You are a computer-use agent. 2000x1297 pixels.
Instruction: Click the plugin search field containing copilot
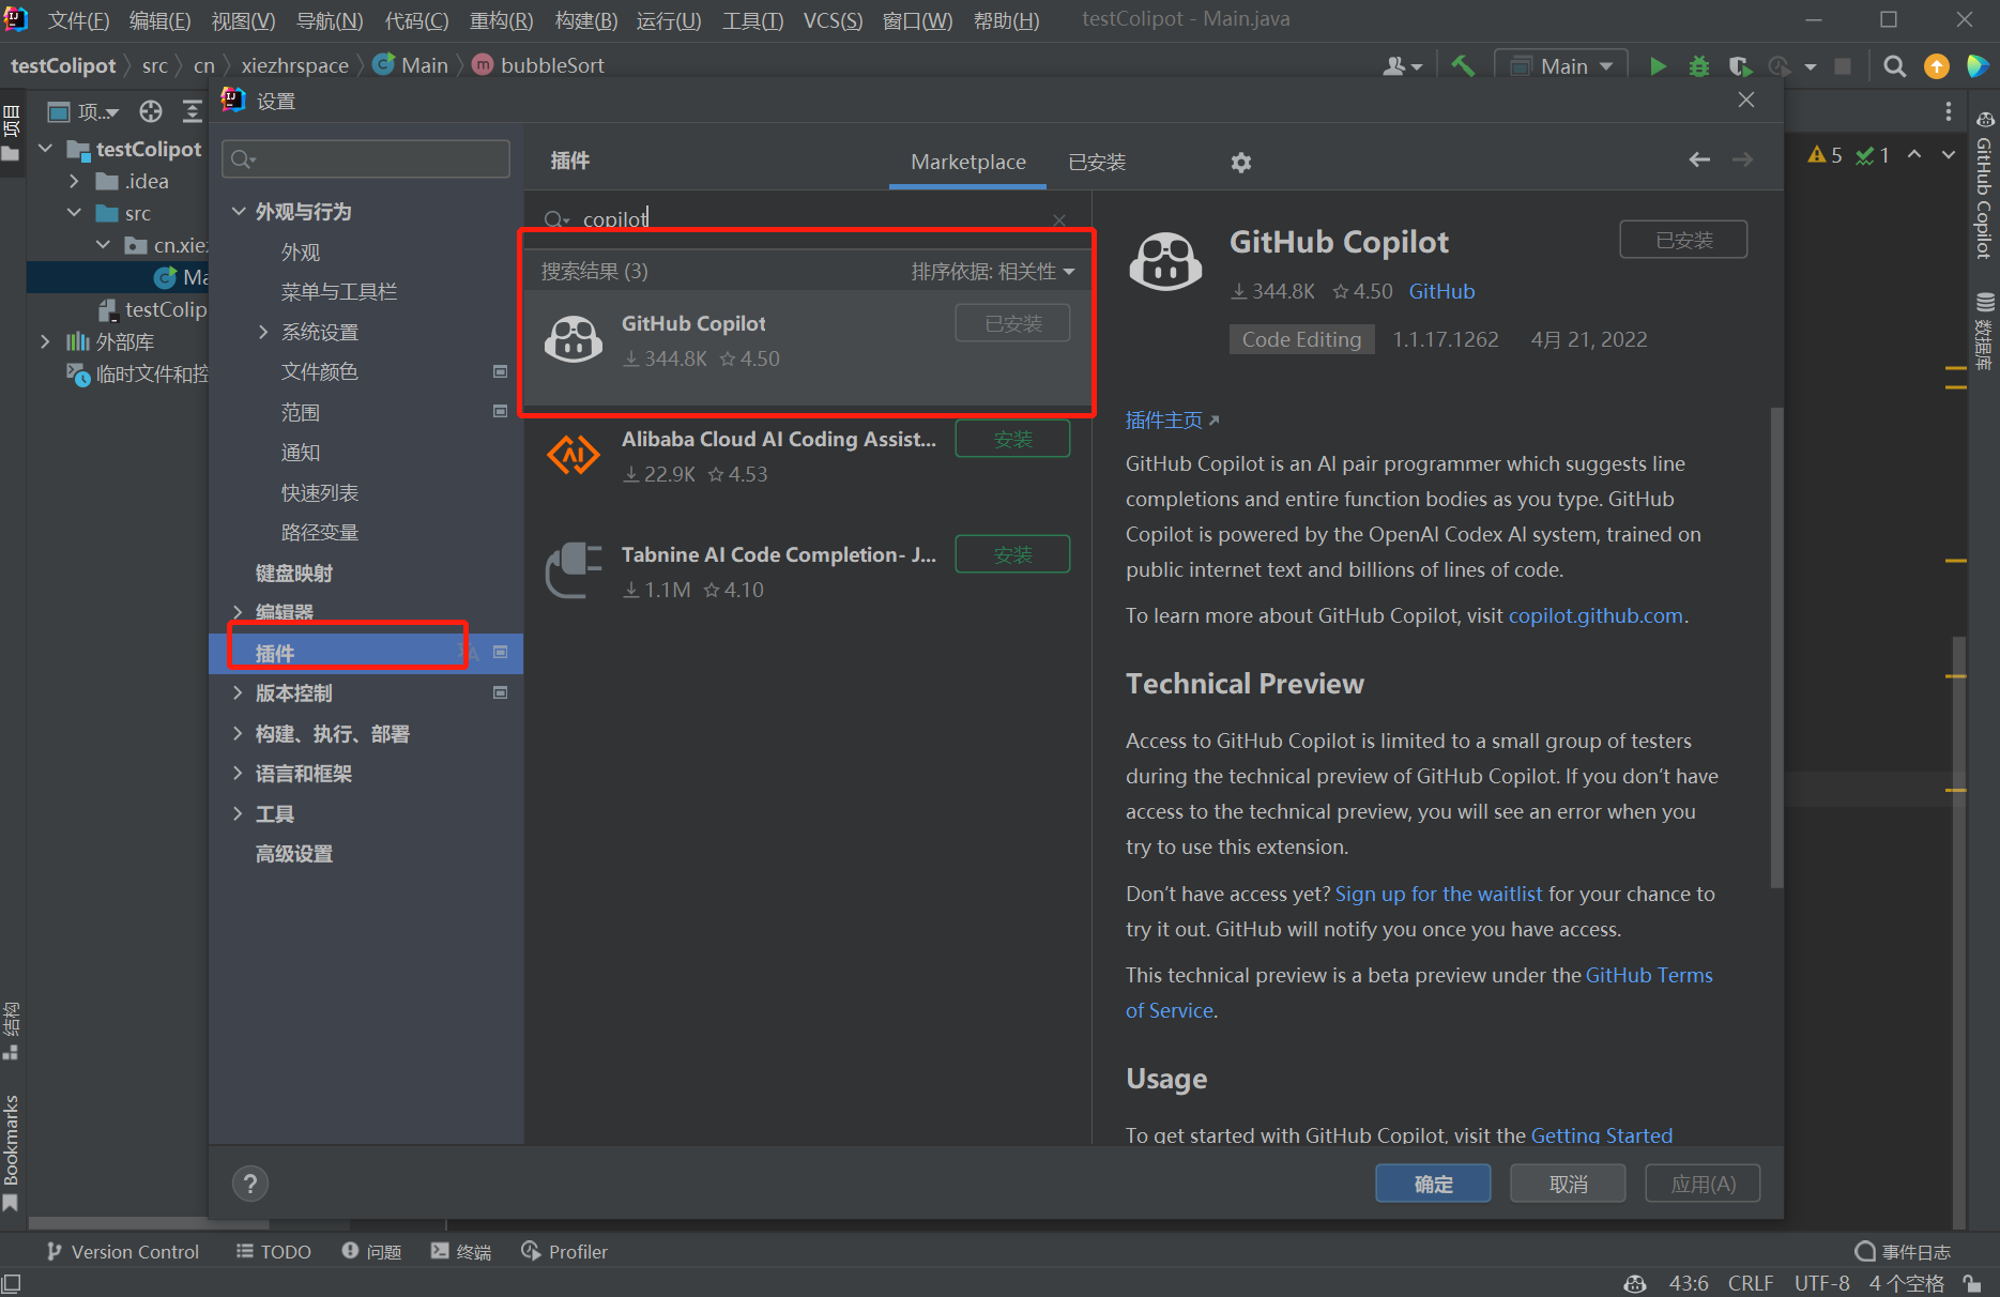[805, 219]
